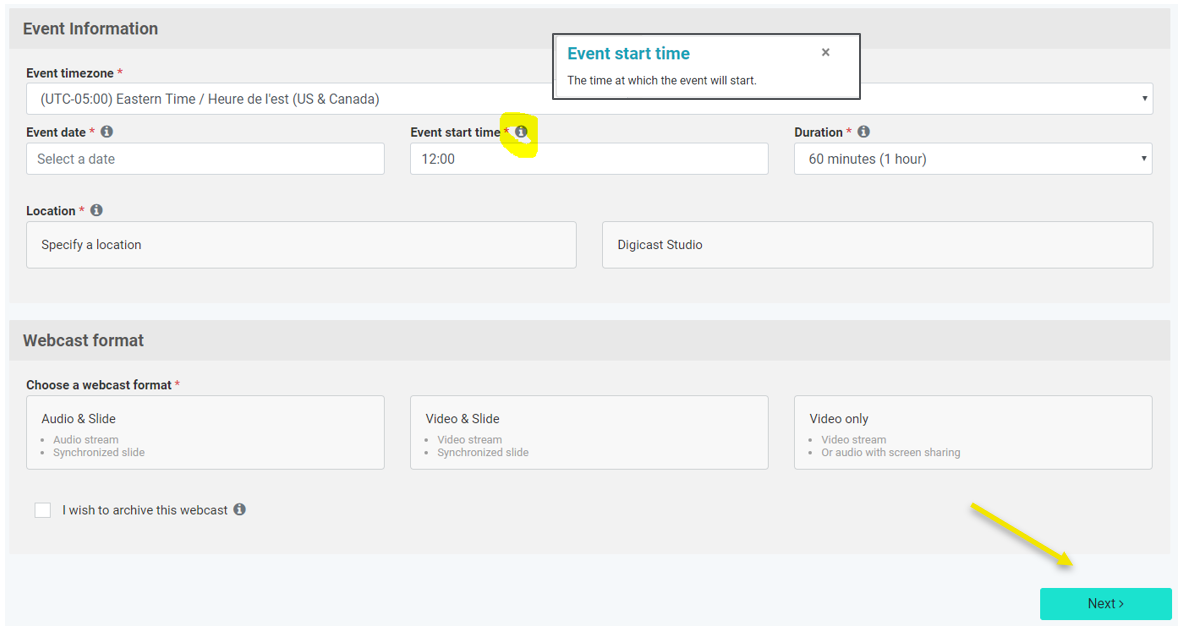
Task: Click the Event start time input showing 12:00
Action: [x=589, y=159]
